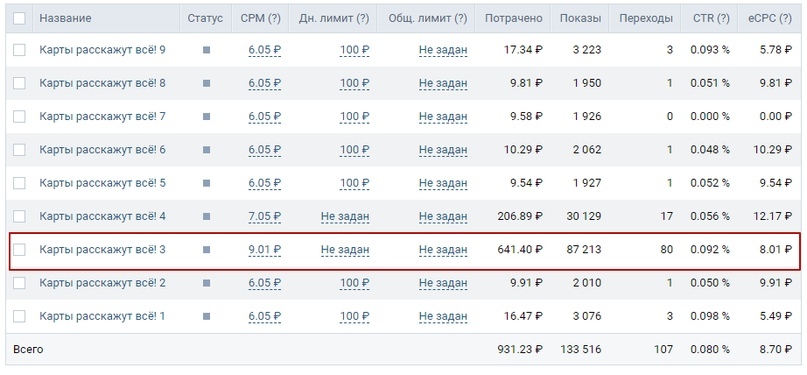This screenshot has width=807, height=375.
Task: Click status square icon of ad 8
Action: (x=206, y=83)
